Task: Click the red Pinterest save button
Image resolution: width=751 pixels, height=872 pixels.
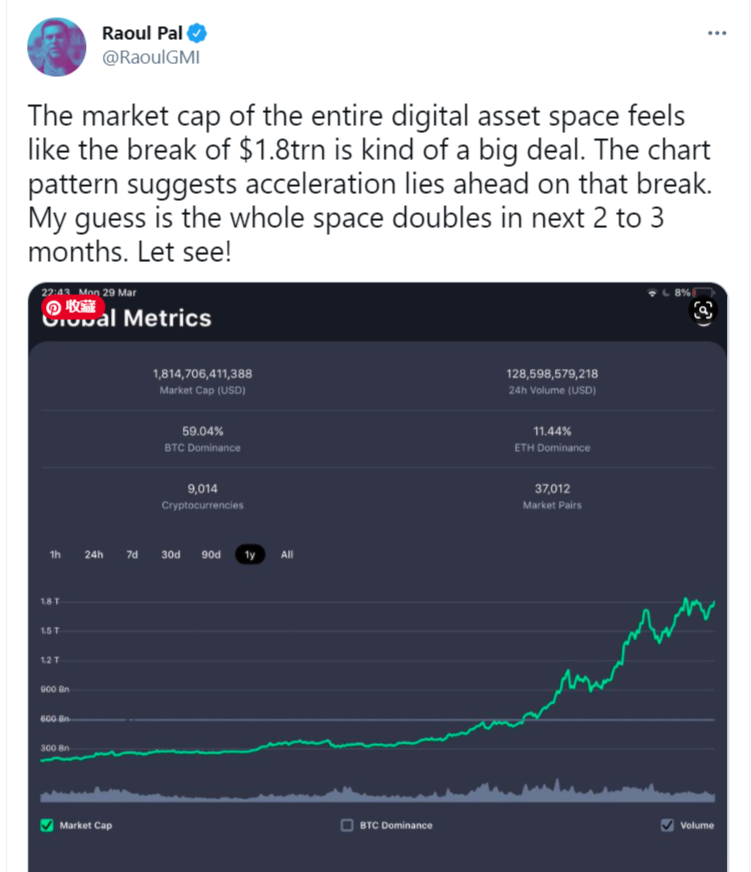Action: pyautogui.click(x=72, y=306)
